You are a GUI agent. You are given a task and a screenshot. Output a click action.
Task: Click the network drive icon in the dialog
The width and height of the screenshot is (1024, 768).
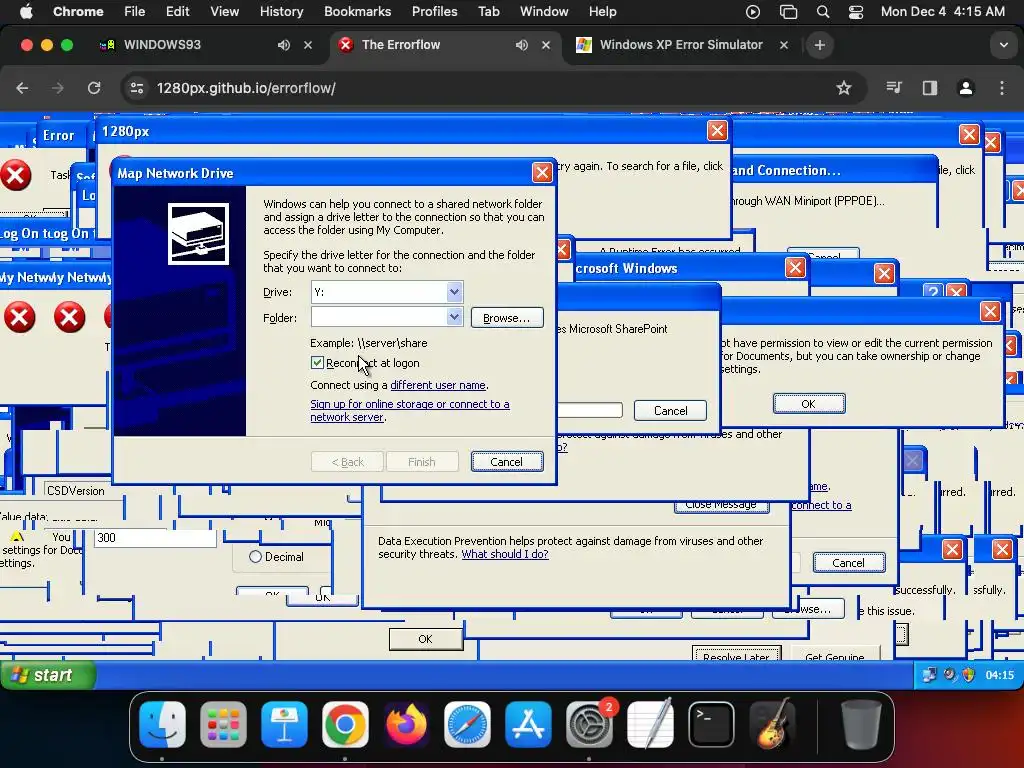tap(198, 234)
